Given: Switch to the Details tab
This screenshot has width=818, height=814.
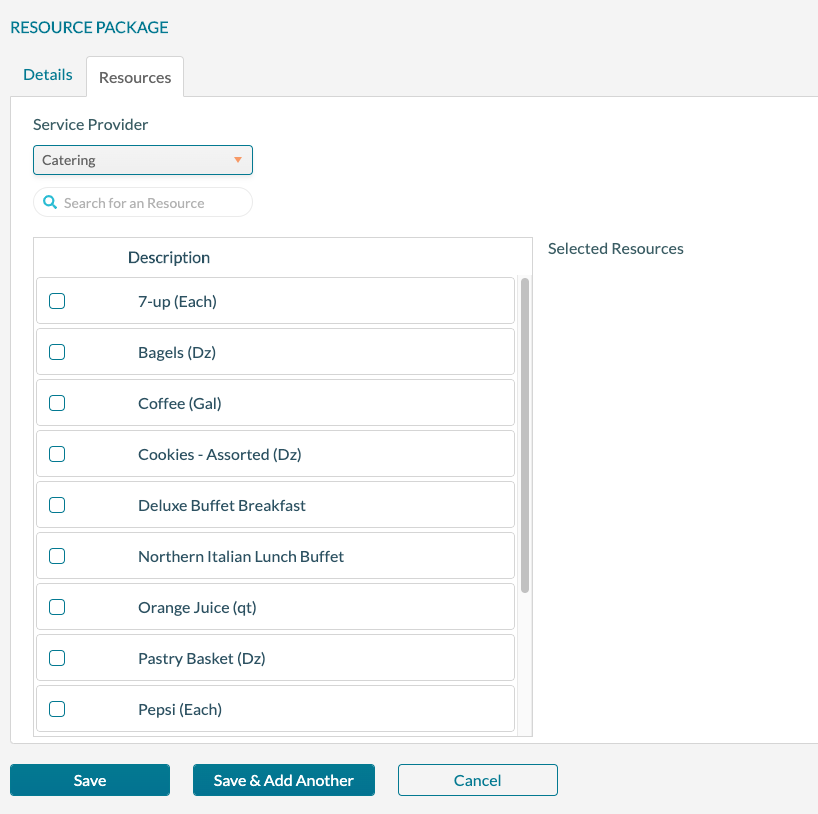Looking at the screenshot, I should [x=47, y=74].
